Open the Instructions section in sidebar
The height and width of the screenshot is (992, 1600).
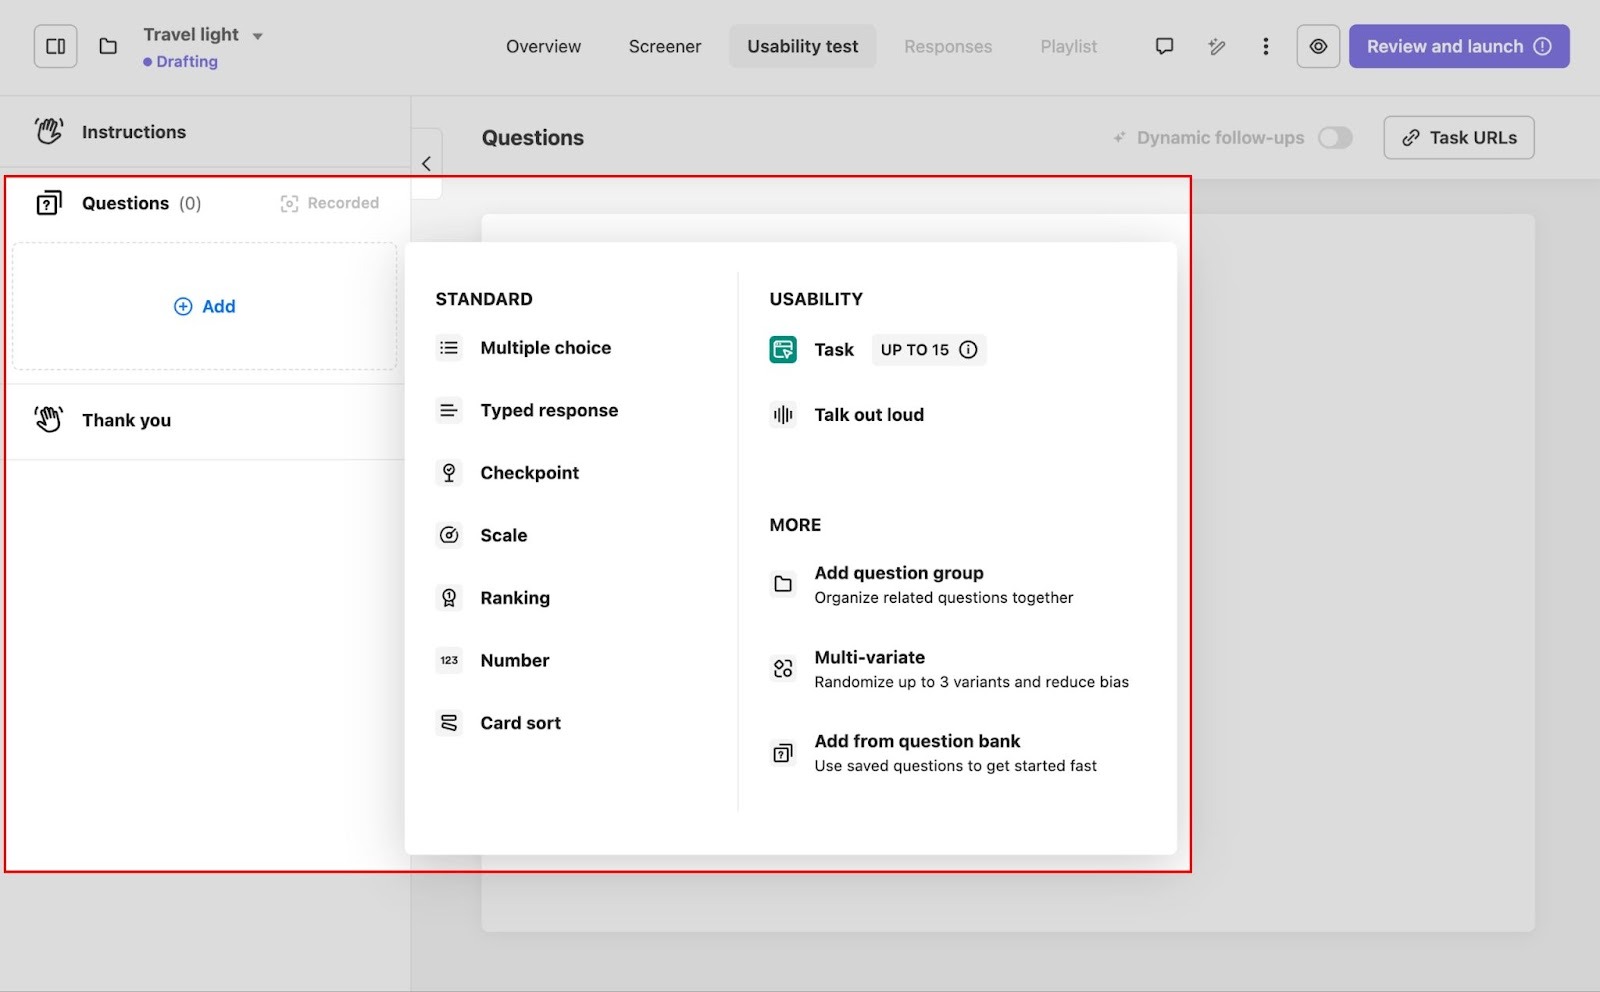[134, 132]
